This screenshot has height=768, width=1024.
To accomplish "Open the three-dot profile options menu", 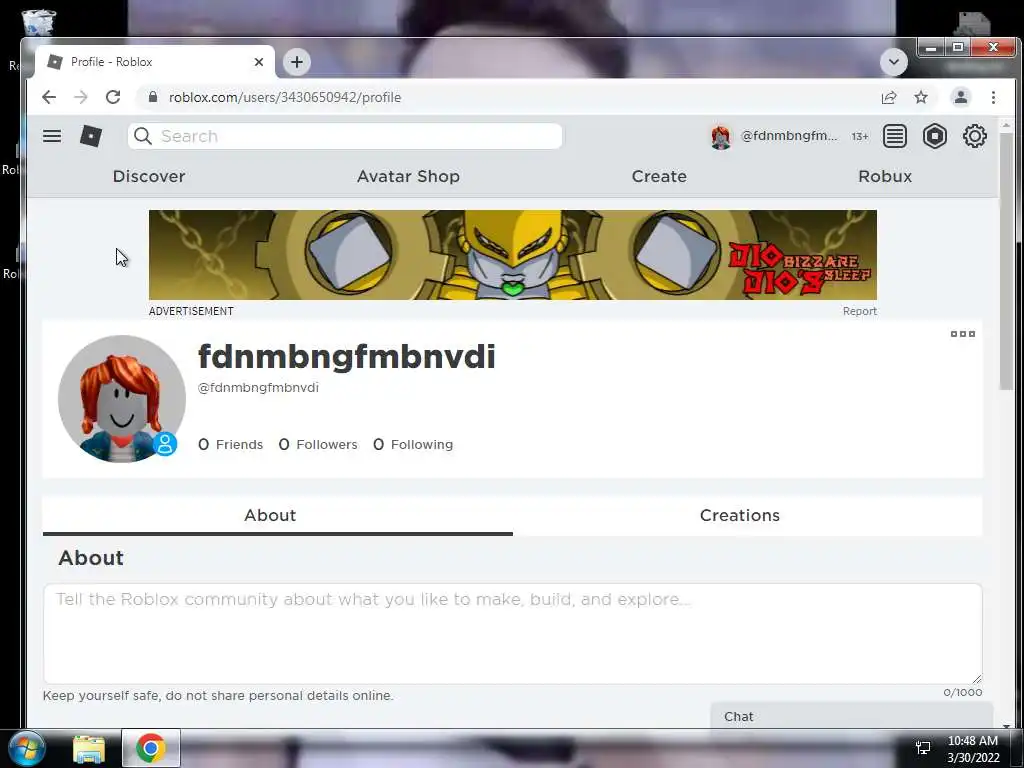I will pyautogui.click(x=963, y=334).
